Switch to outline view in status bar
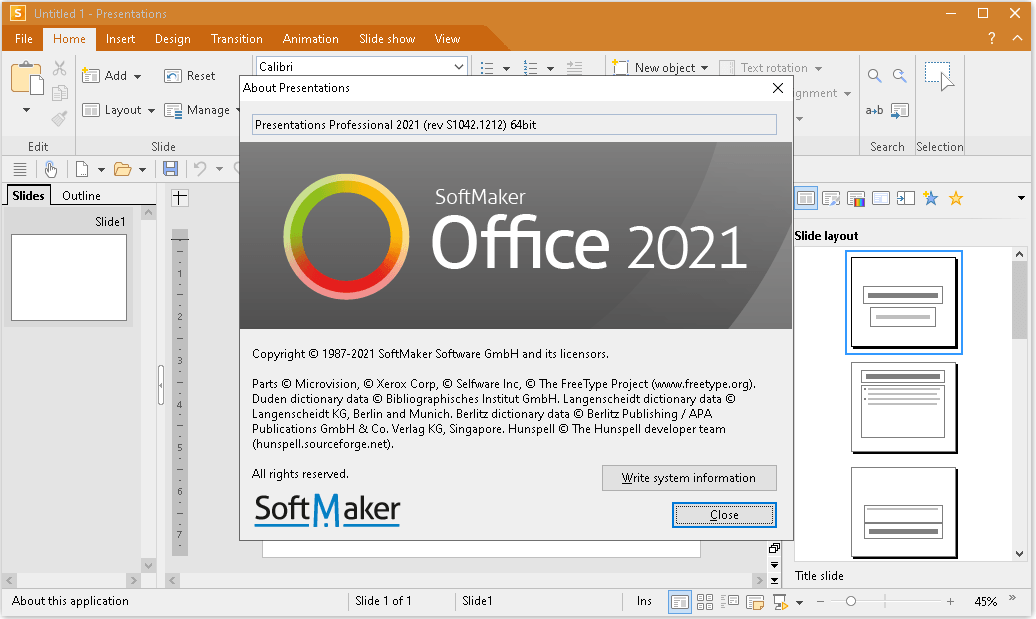The width and height of the screenshot is (1036, 619). (x=730, y=601)
